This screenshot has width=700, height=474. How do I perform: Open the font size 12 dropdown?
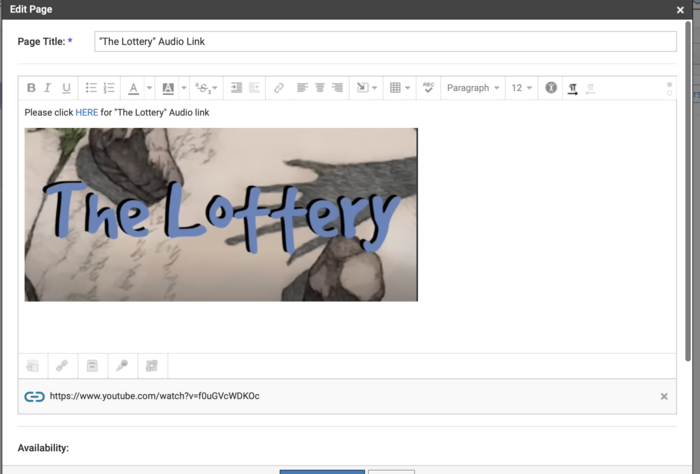point(522,88)
